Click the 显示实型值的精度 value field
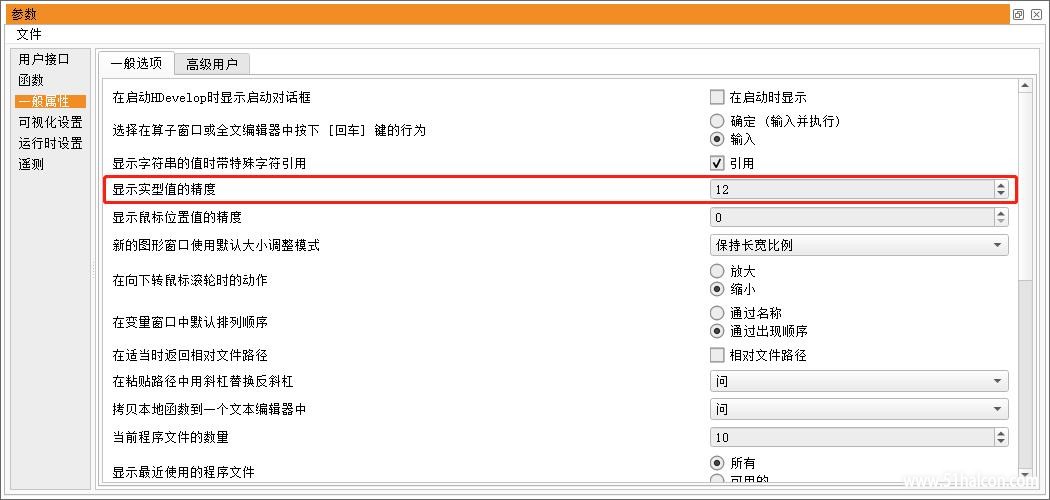1050x500 pixels. [x=852, y=189]
